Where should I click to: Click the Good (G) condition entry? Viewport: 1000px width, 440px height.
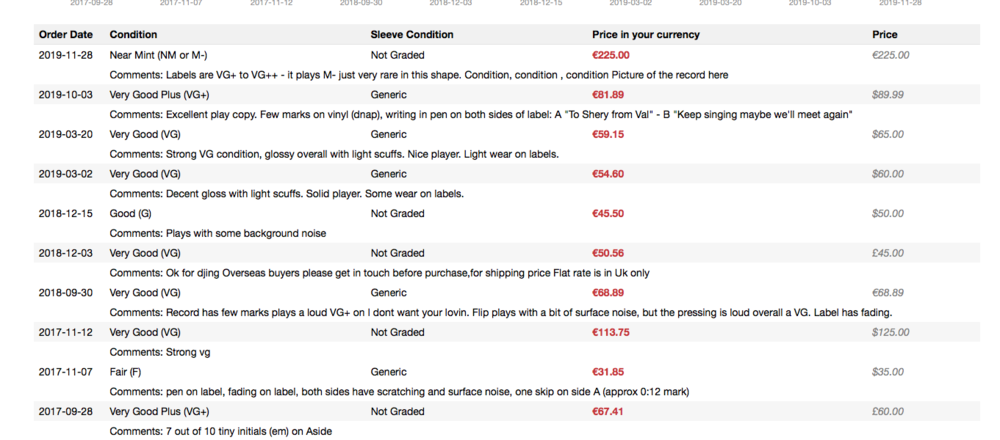pyautogui.click(x=130, y=214)
